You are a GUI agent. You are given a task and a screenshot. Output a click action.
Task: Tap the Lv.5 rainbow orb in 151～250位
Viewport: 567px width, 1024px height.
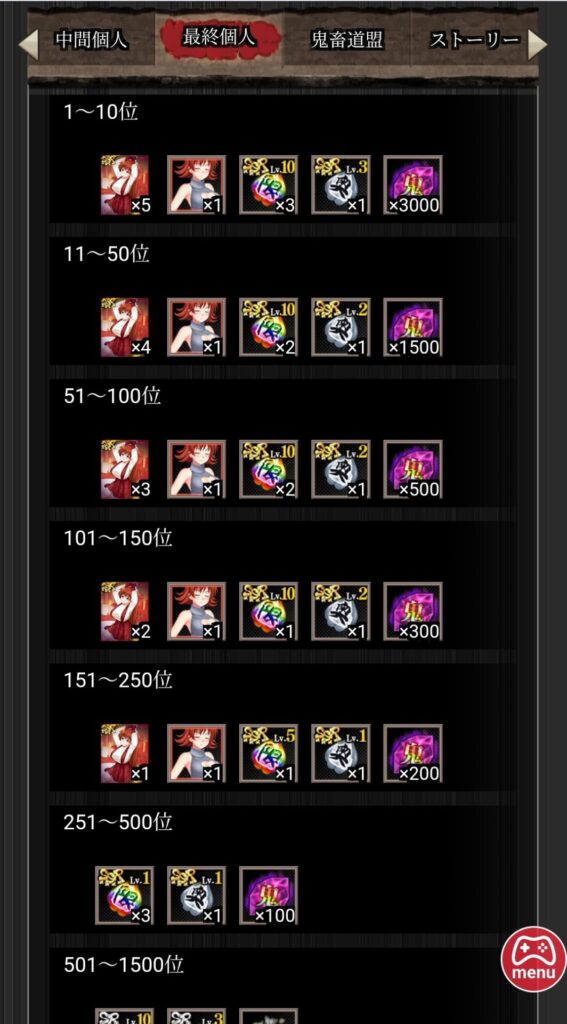[268, 754]
